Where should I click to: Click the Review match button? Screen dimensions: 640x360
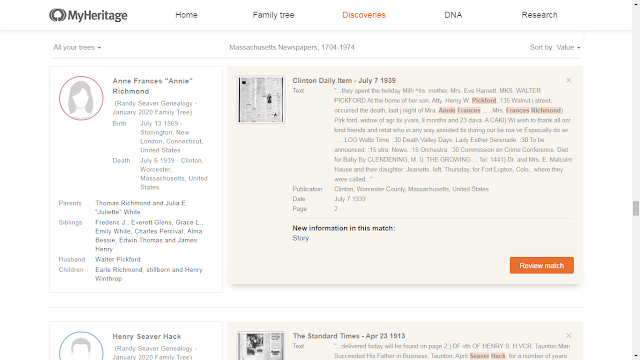pyautogui.click(x=542, y=265)
